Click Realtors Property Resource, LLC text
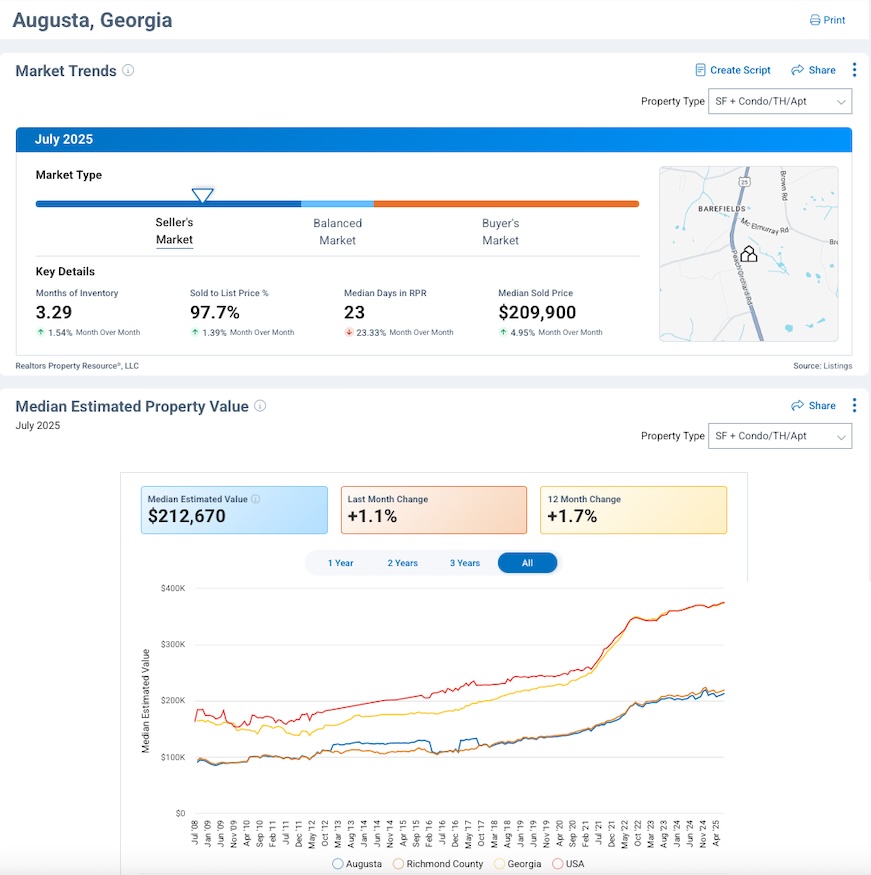871x875 pixels. [x=77, y=366]
